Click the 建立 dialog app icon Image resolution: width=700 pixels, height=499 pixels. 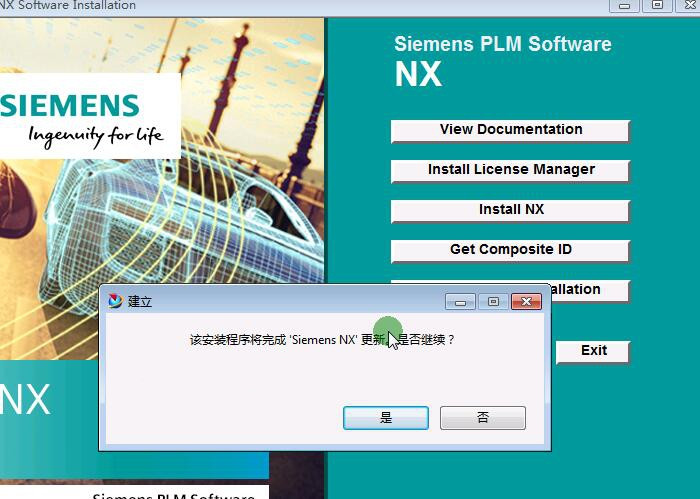(x=115, y=301)
